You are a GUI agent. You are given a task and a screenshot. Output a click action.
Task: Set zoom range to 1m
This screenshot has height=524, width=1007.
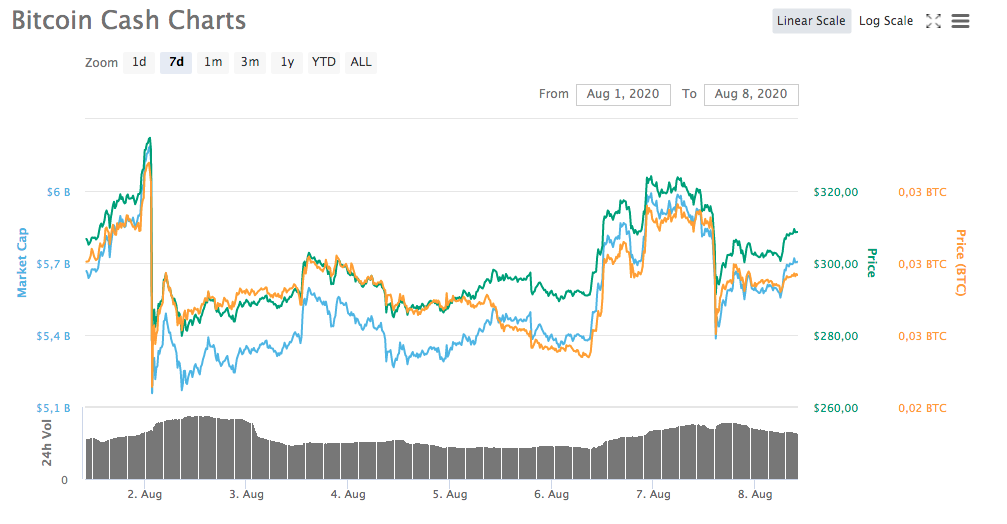213,62
